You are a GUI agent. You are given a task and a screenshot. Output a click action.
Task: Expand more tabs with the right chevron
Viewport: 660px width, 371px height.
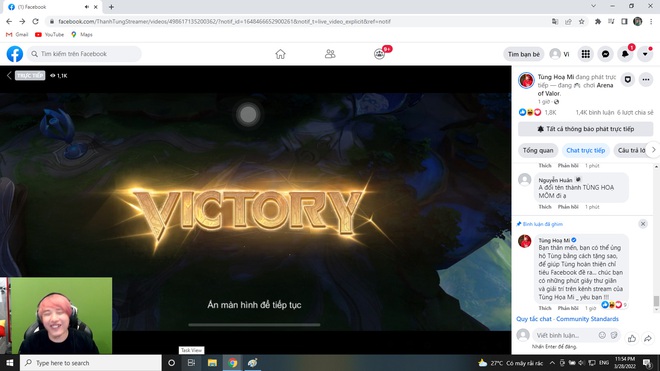[653, 150]
